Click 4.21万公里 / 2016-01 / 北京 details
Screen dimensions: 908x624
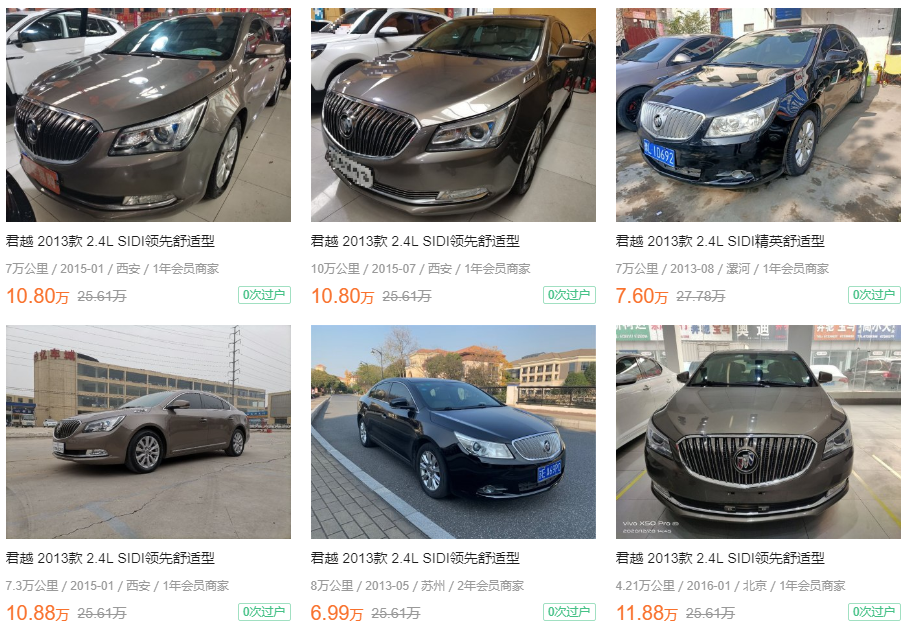click(x=730, y=586)
